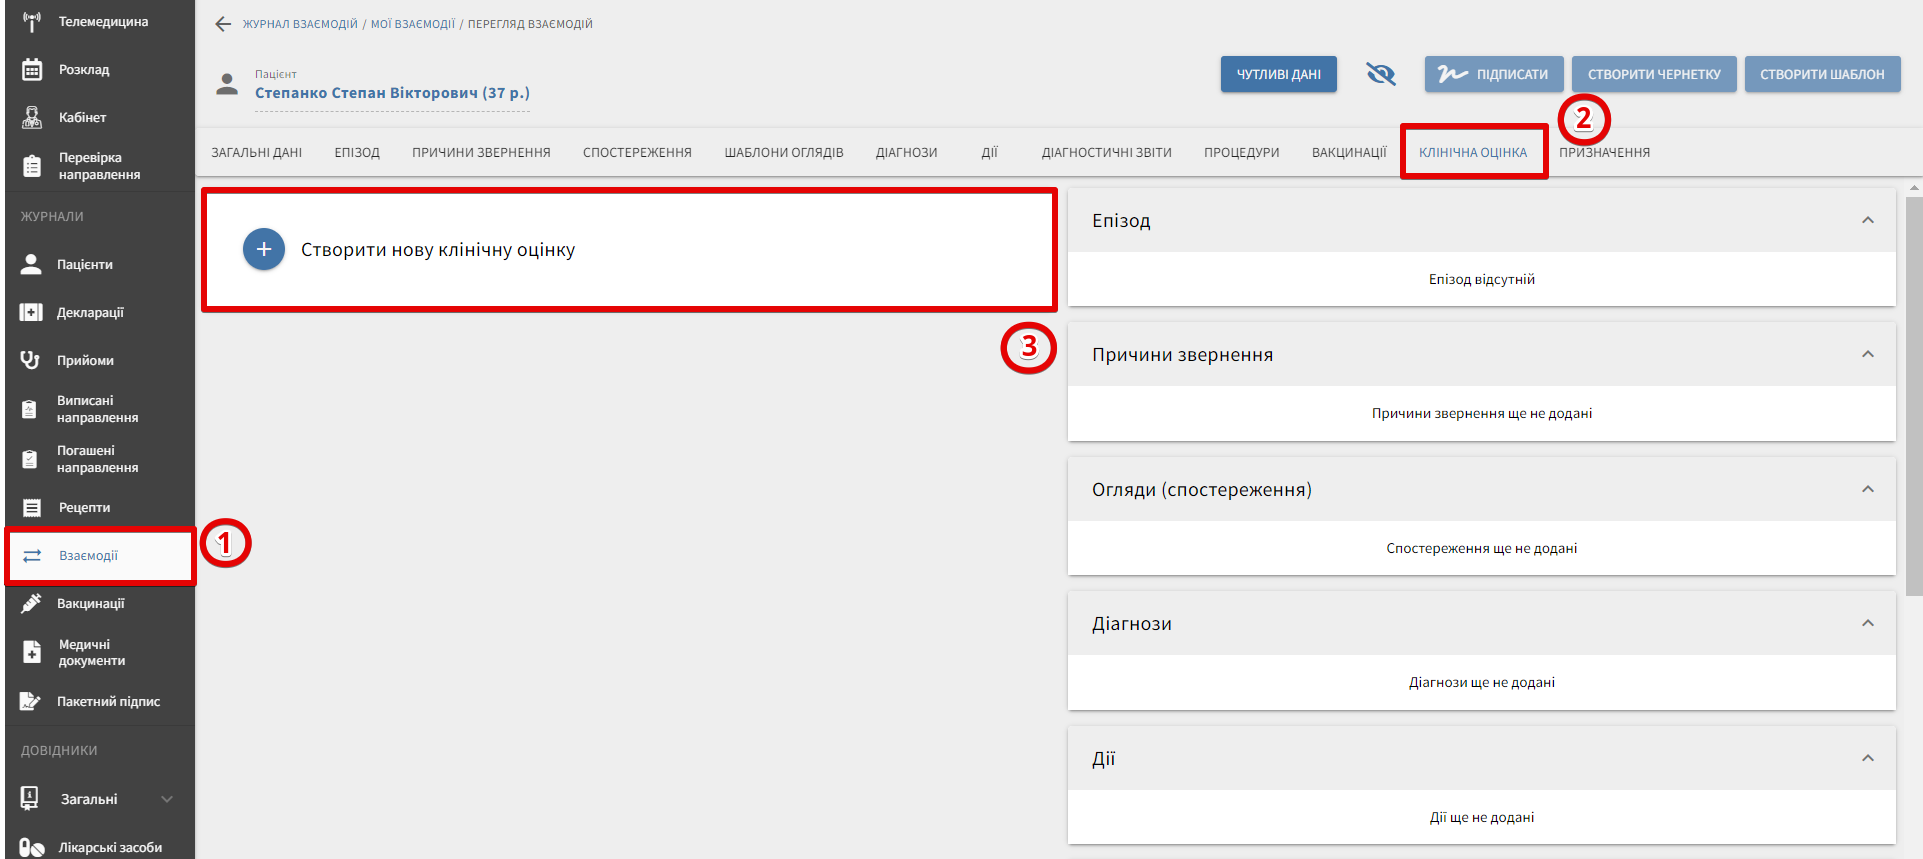This screenshot has width=1923, height=859.
Task: Collapse the Епізод panel
Action: coord(1867,220)
